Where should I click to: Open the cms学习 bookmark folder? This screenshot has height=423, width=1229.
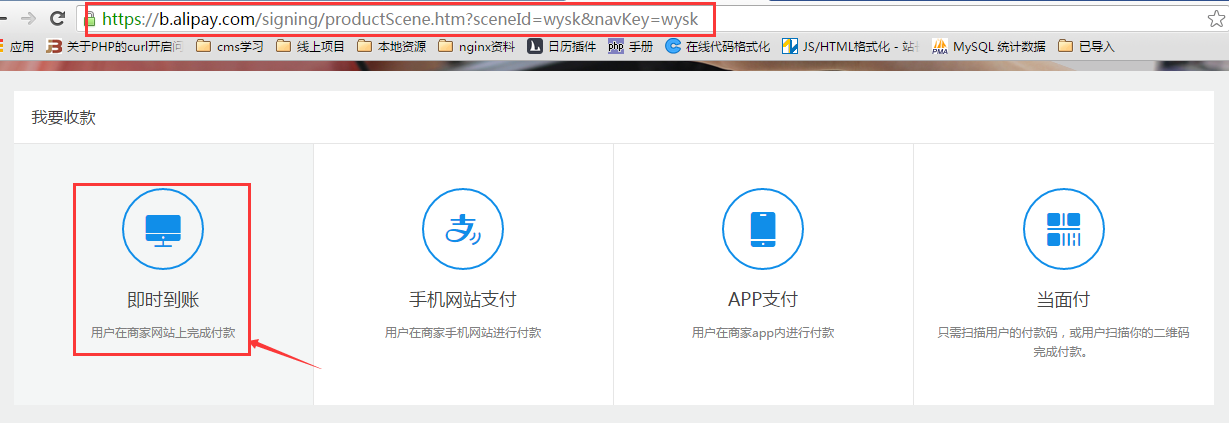230,46
